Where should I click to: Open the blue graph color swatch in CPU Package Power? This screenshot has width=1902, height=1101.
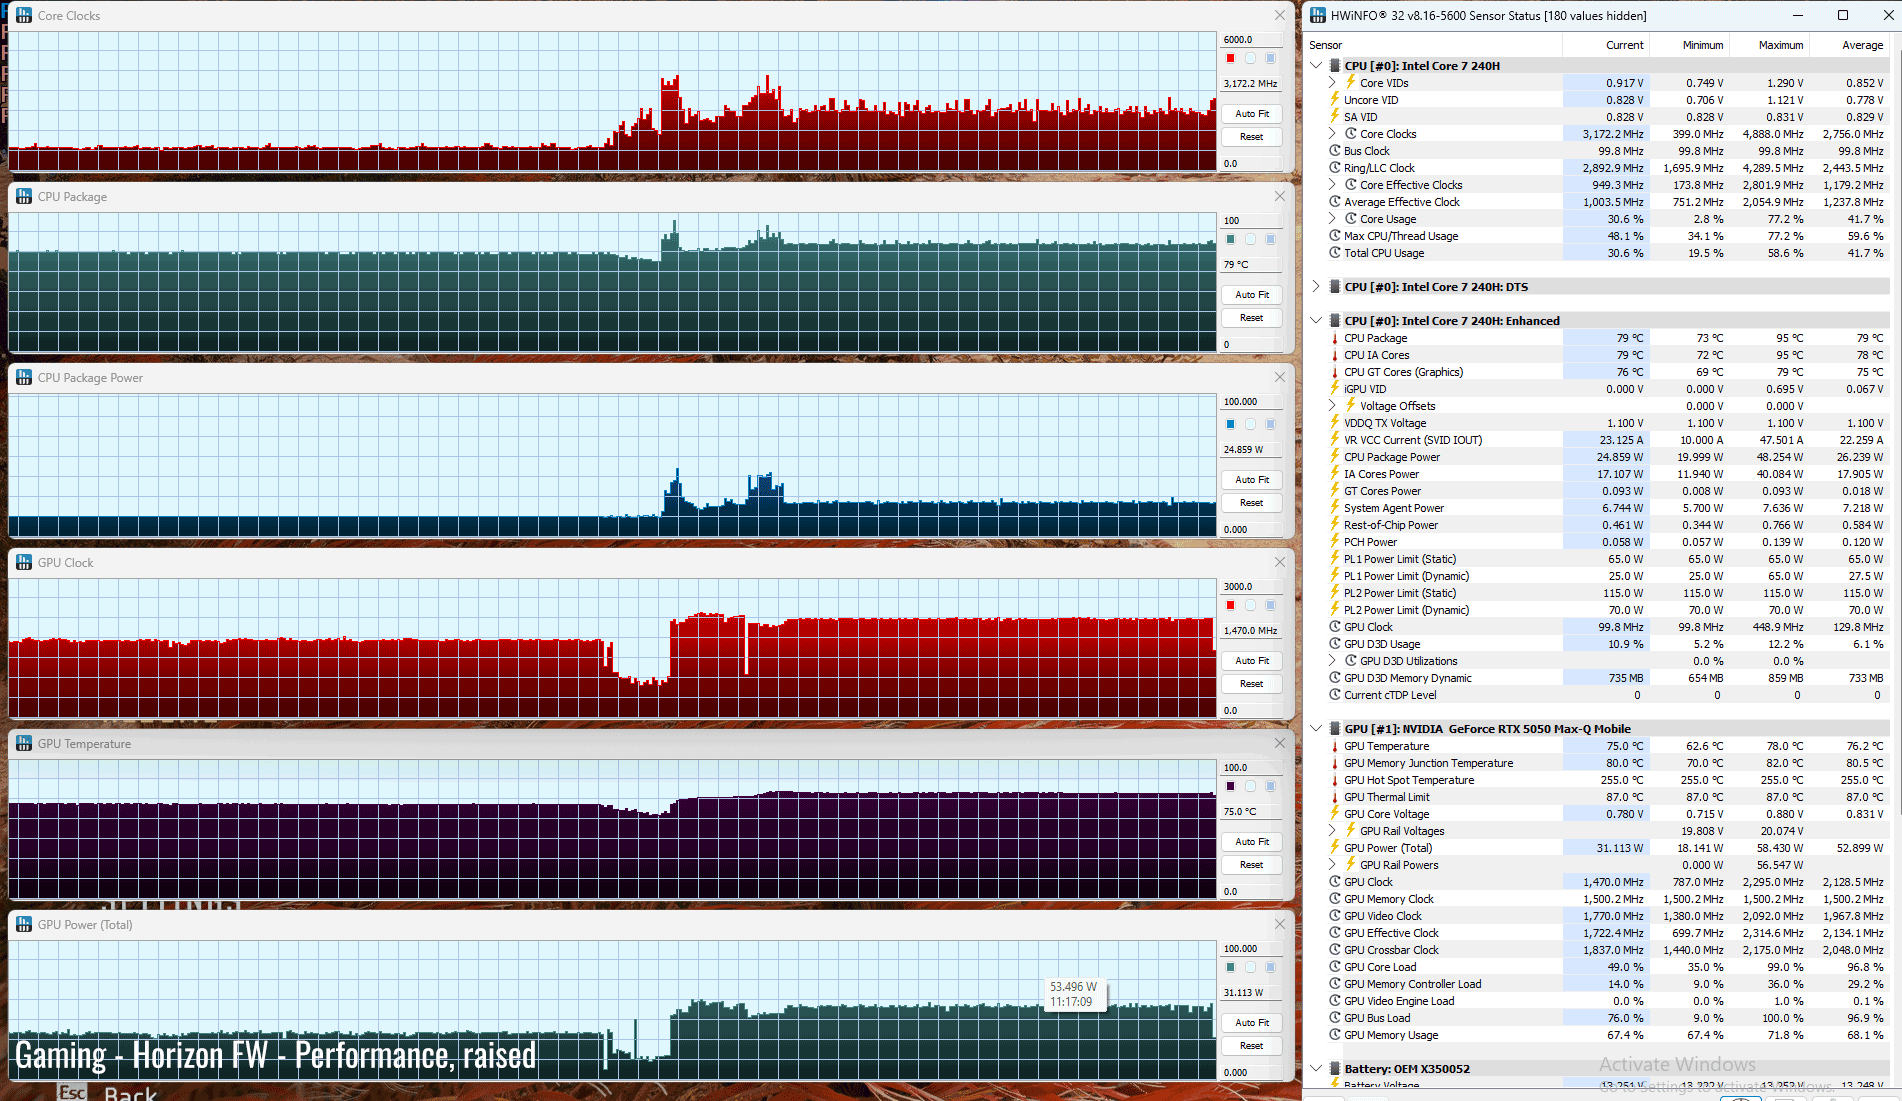point(1230,424)
